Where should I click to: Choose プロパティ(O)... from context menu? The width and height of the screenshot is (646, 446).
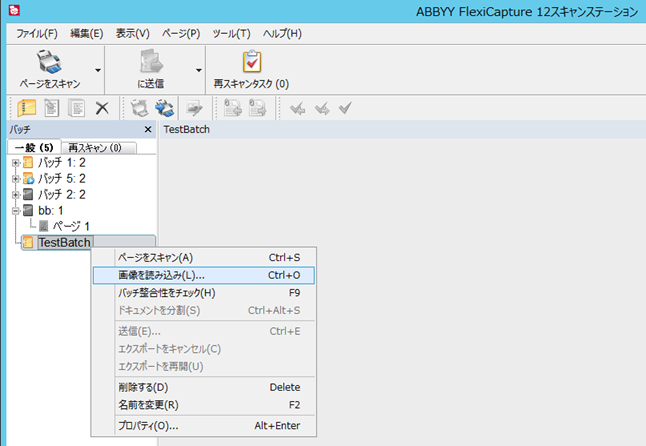(x=204, y=425)
